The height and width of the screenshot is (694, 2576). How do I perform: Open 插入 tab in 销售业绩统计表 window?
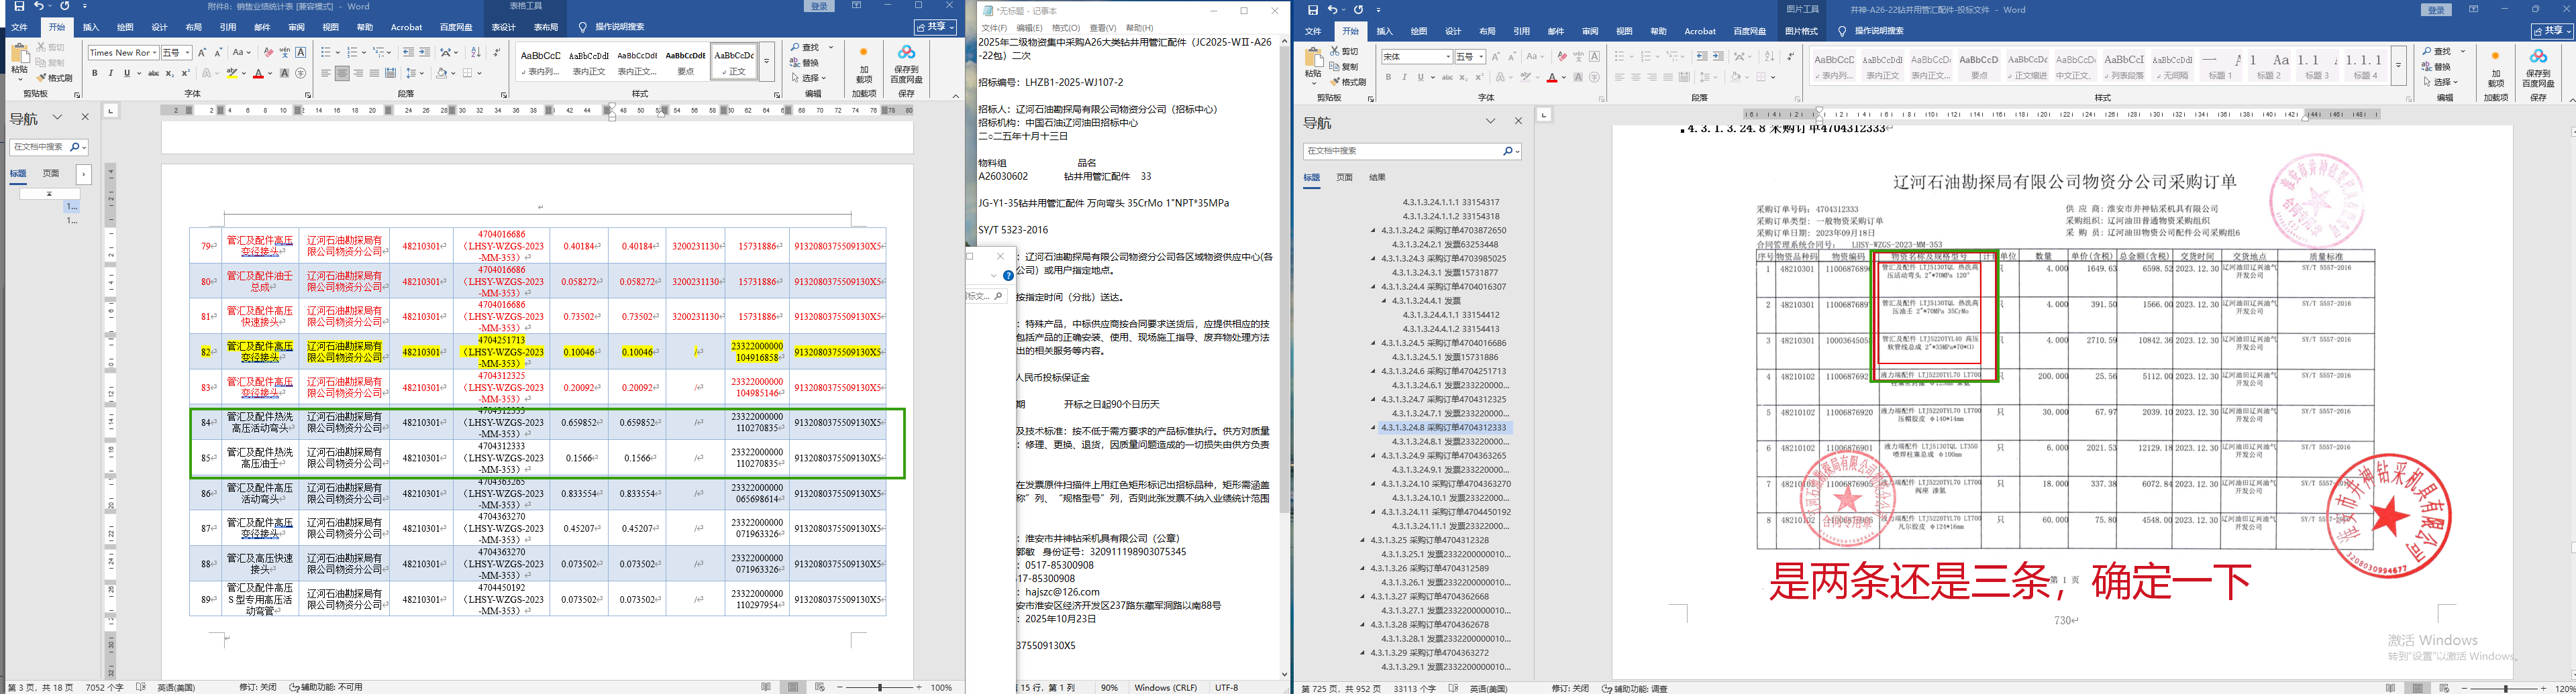[90, 27]
